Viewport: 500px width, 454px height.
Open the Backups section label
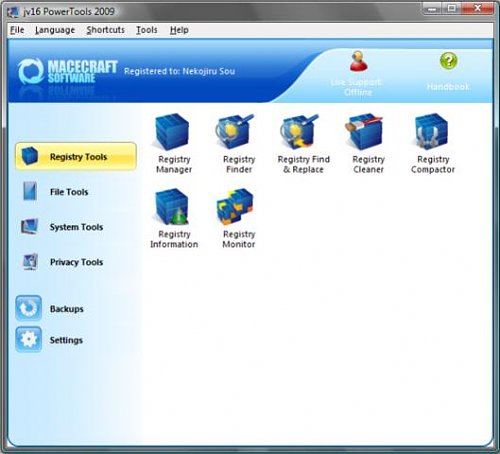pyautogui.click(x=67, y=309)
